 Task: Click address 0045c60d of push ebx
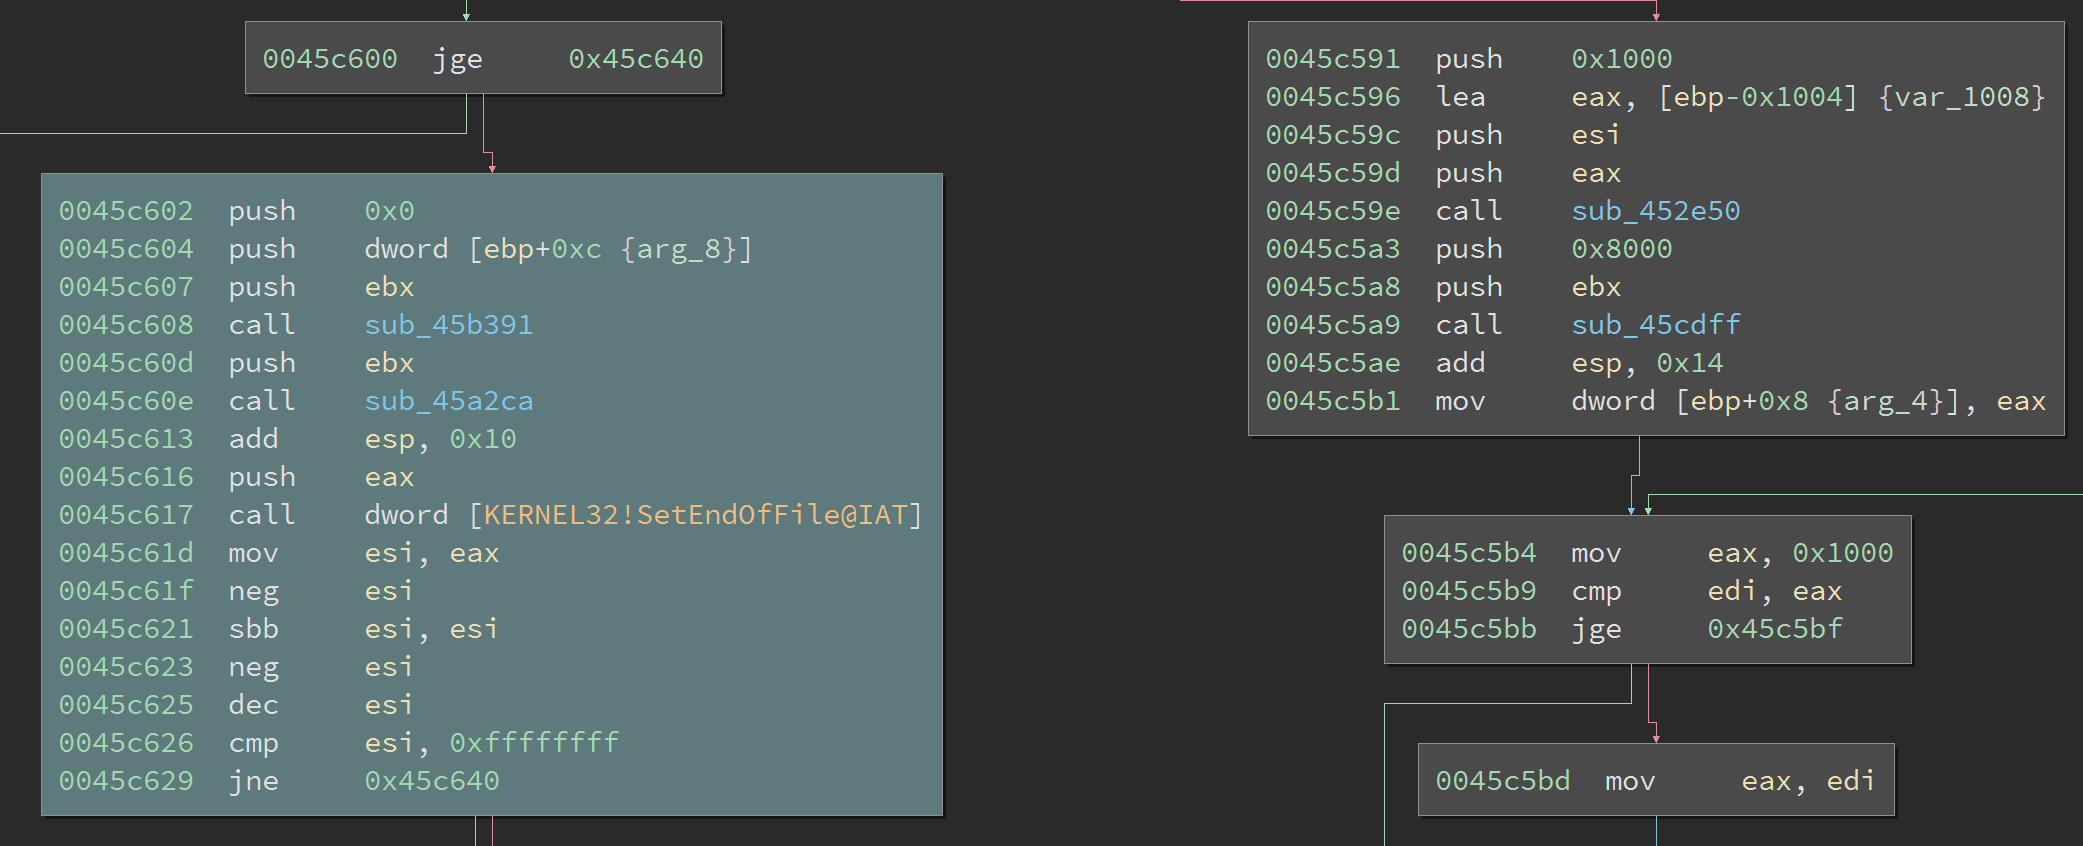(126, 363)
